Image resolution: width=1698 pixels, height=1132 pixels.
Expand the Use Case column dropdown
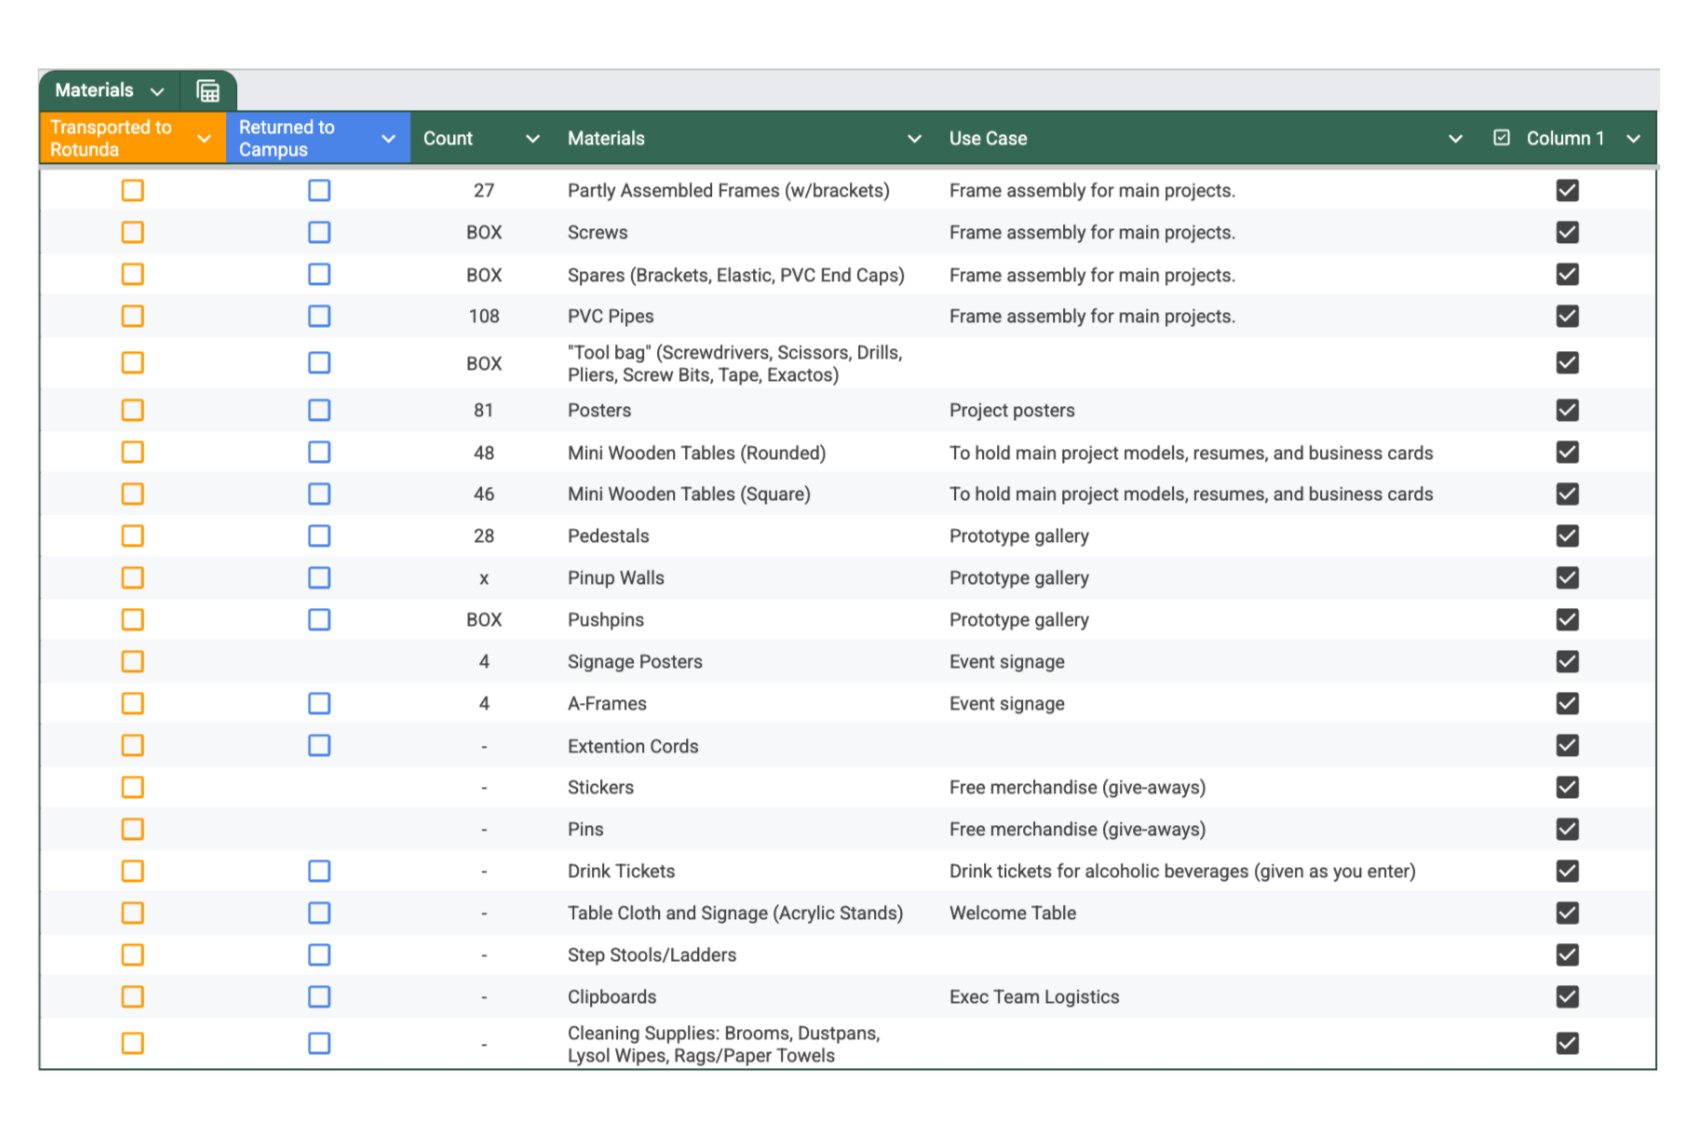pos(1455,139)
